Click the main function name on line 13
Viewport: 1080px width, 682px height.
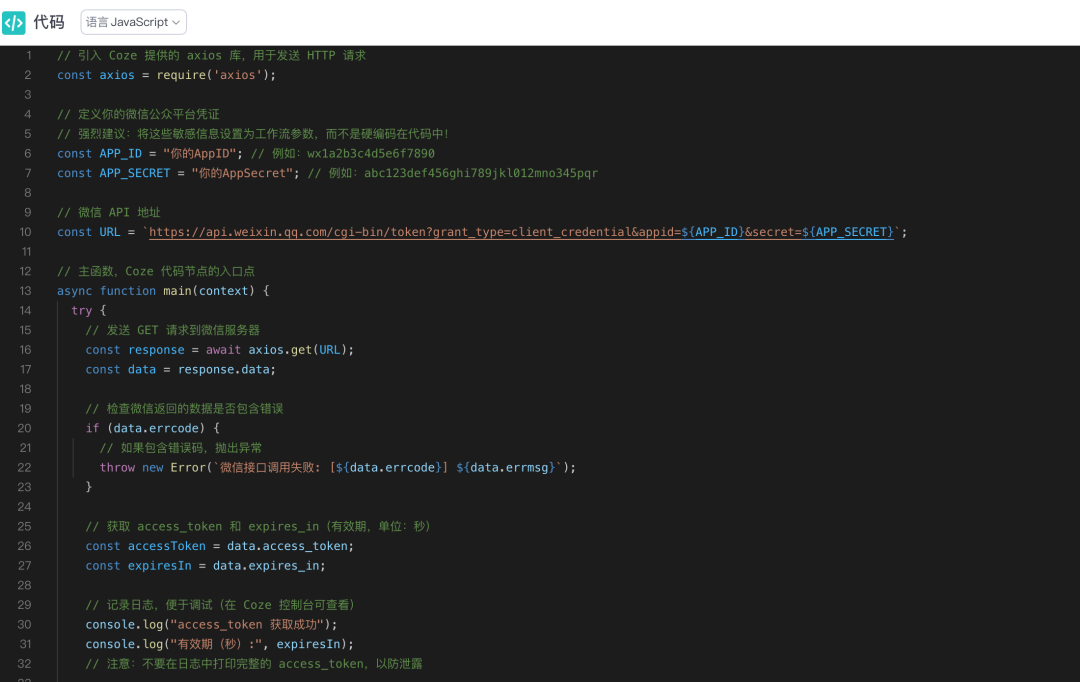pos(177,291)
